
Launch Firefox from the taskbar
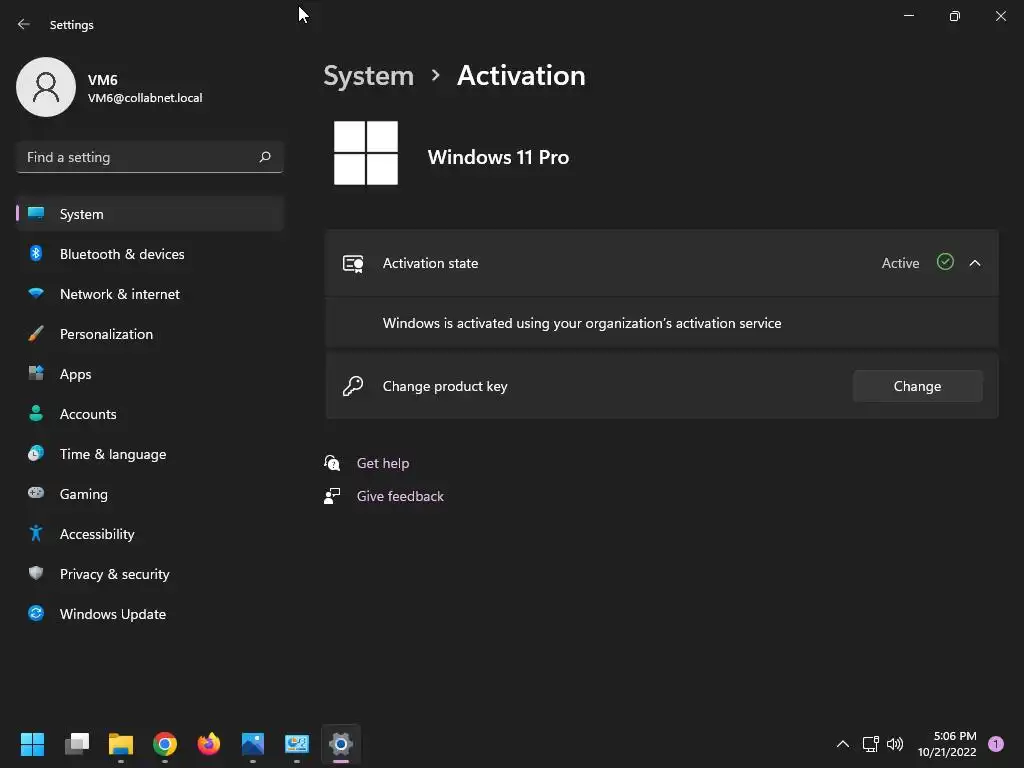(x=209, y=744)
